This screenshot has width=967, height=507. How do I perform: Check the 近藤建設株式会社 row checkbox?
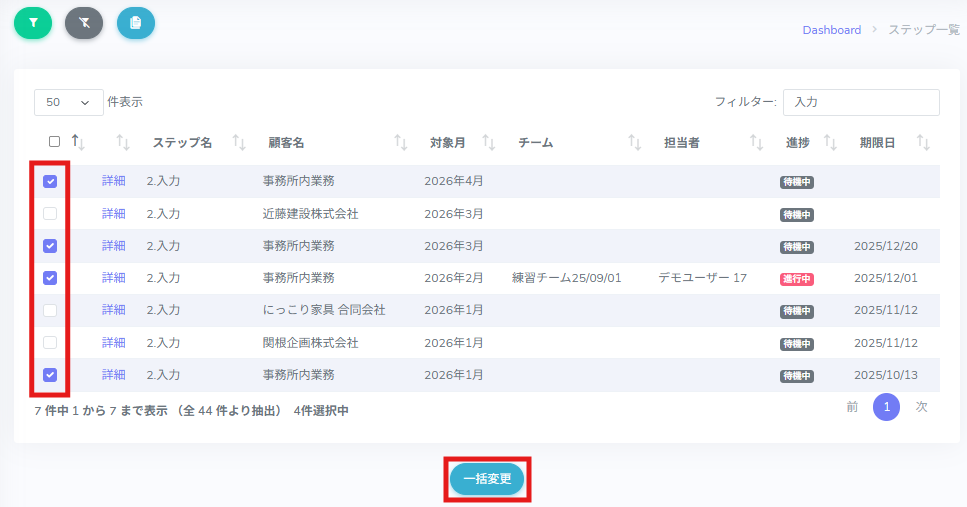pyautogui.click(x=50, y=214)
